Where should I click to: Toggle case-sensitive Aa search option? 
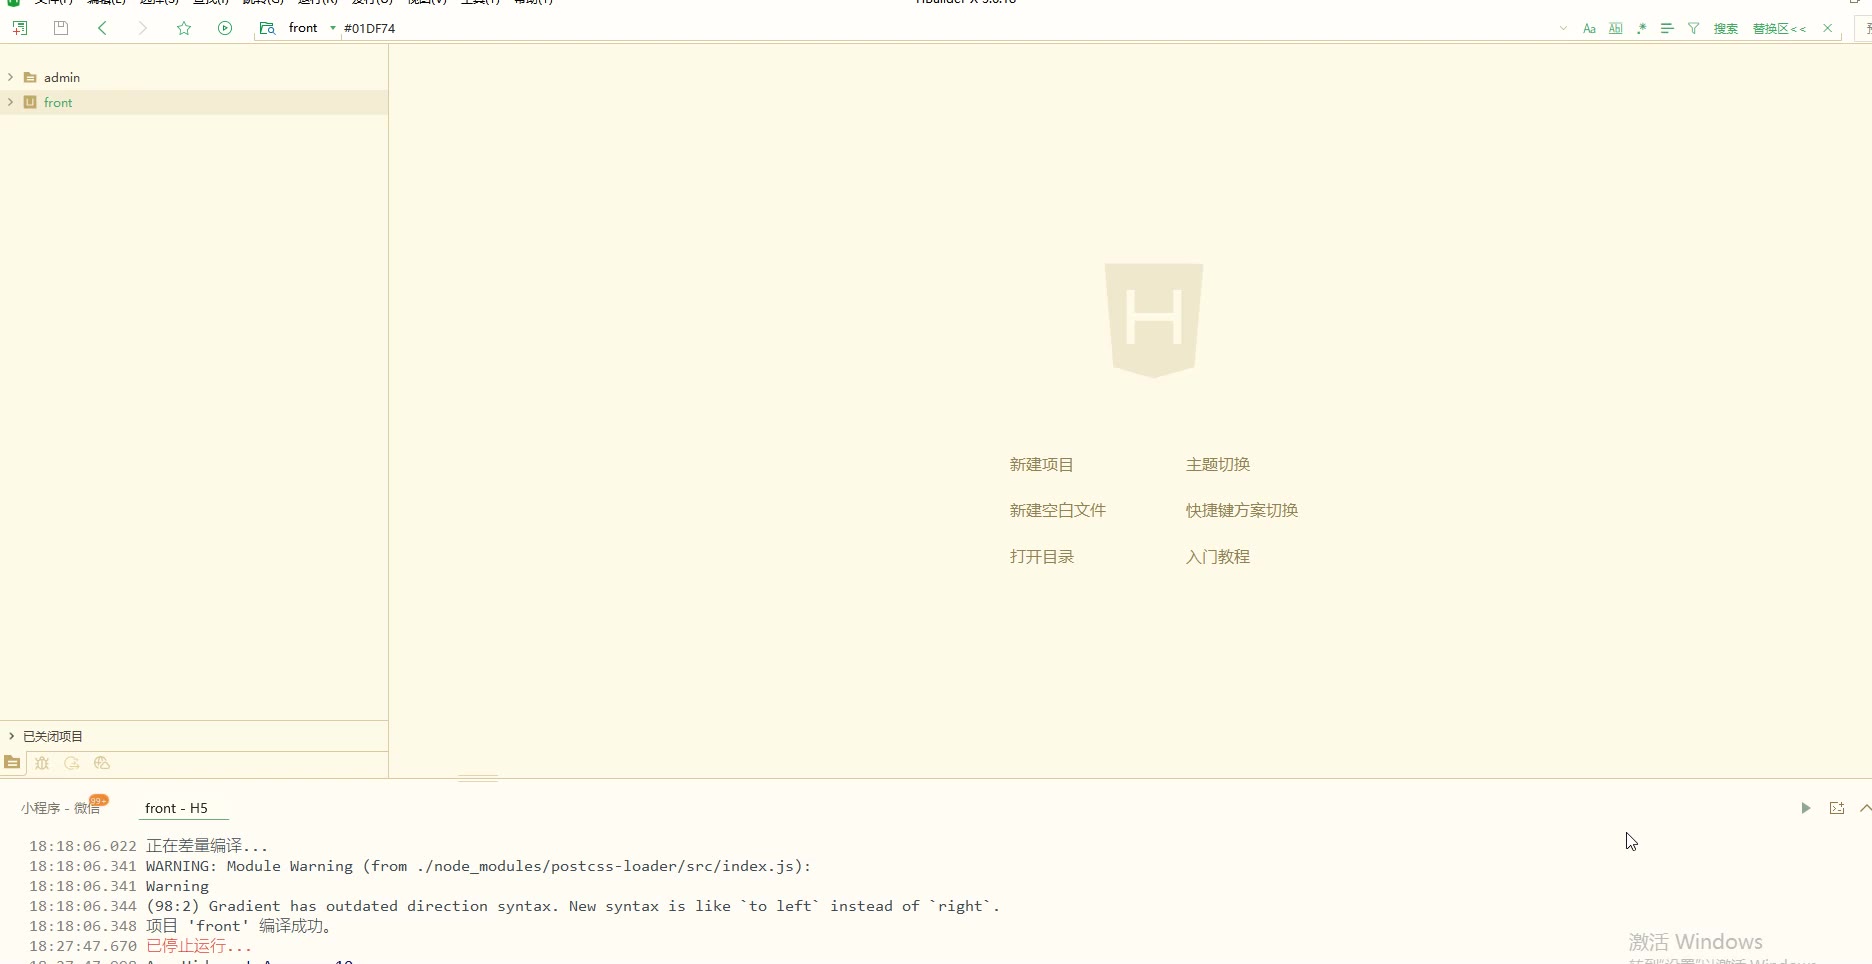click(x=1589, y=28)
